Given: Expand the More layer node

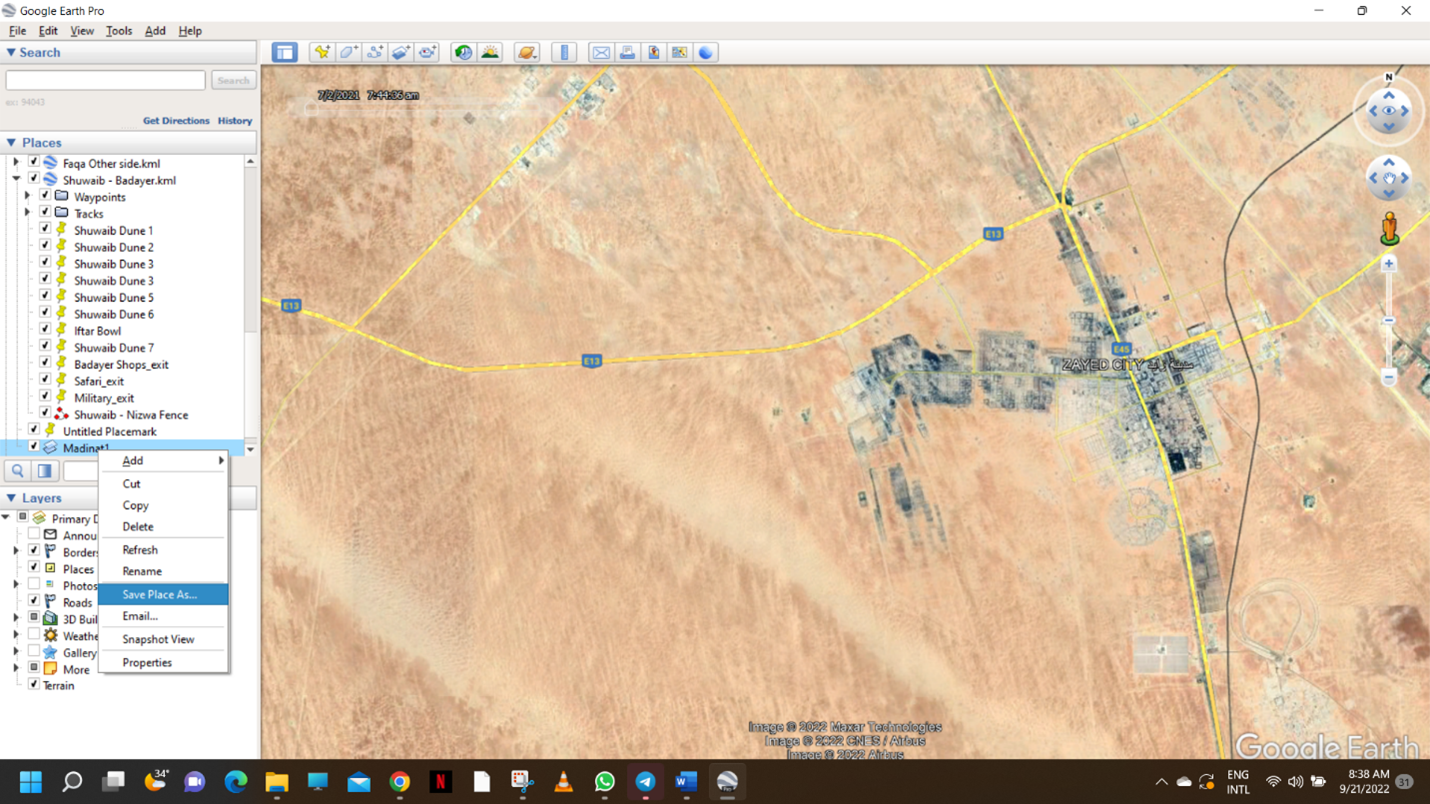Looking at the screenshot, I should (x=16, y=668).
